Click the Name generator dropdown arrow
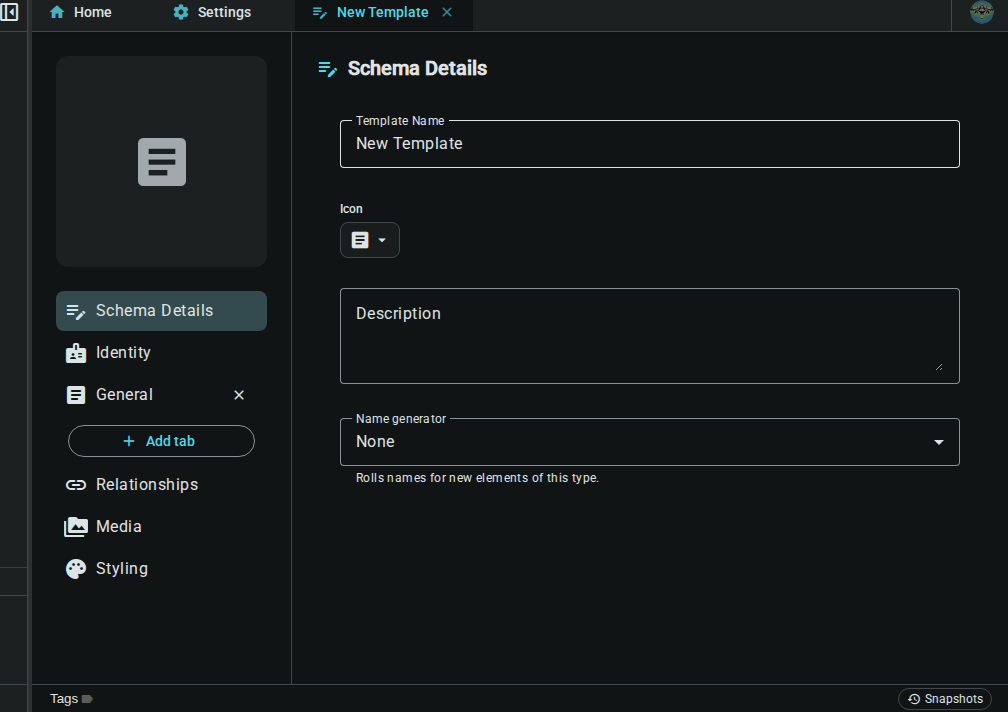 pyautogui.click(x=939, y=442)
